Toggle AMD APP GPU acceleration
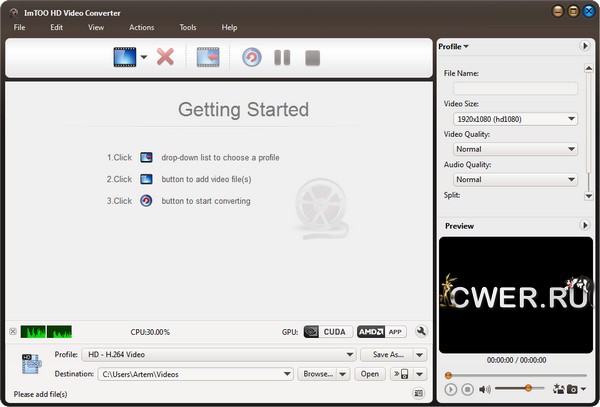The height and width of the screenshot is (407, 600). click(x=380, y=332)
